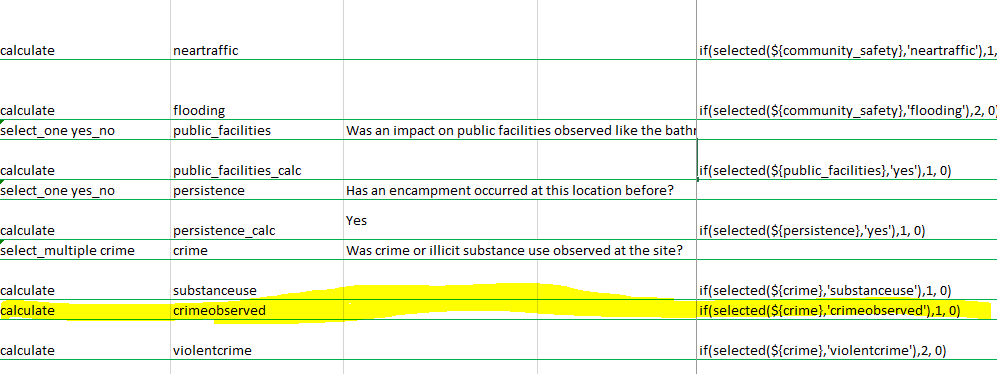Select the 'Yes' cell in persistence_calc row

pos(357,221)
